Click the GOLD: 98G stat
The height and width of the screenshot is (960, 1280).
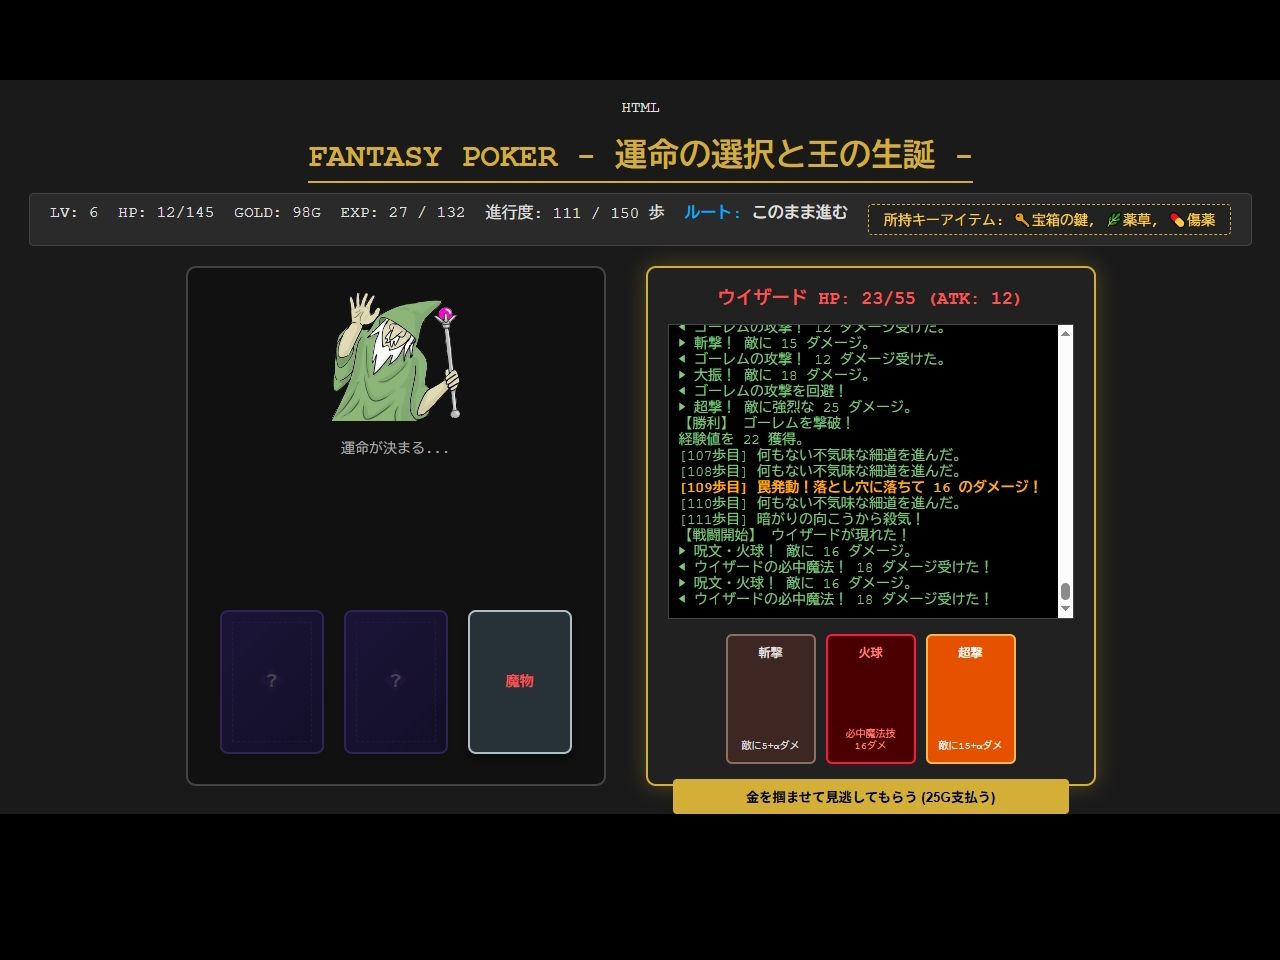pos(277,213)
